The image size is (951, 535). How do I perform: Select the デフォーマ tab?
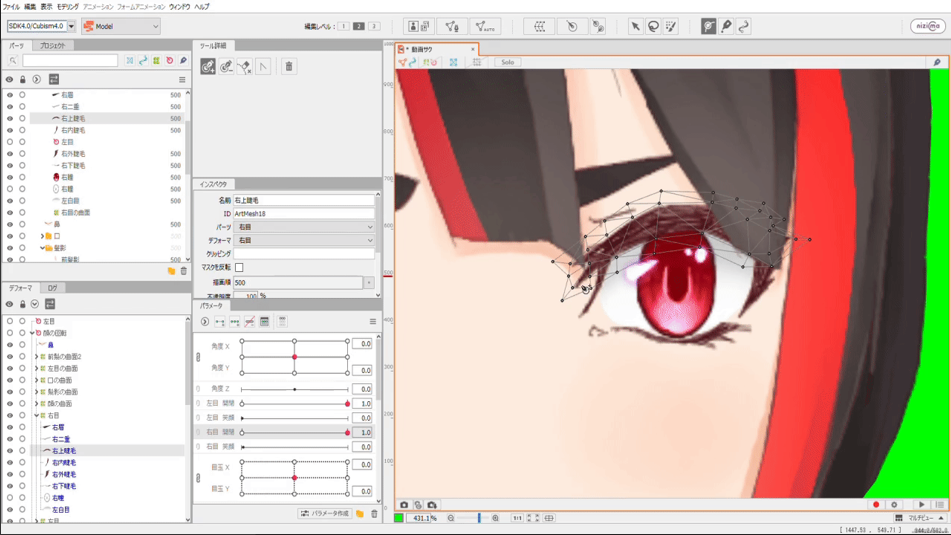[20, 288]
